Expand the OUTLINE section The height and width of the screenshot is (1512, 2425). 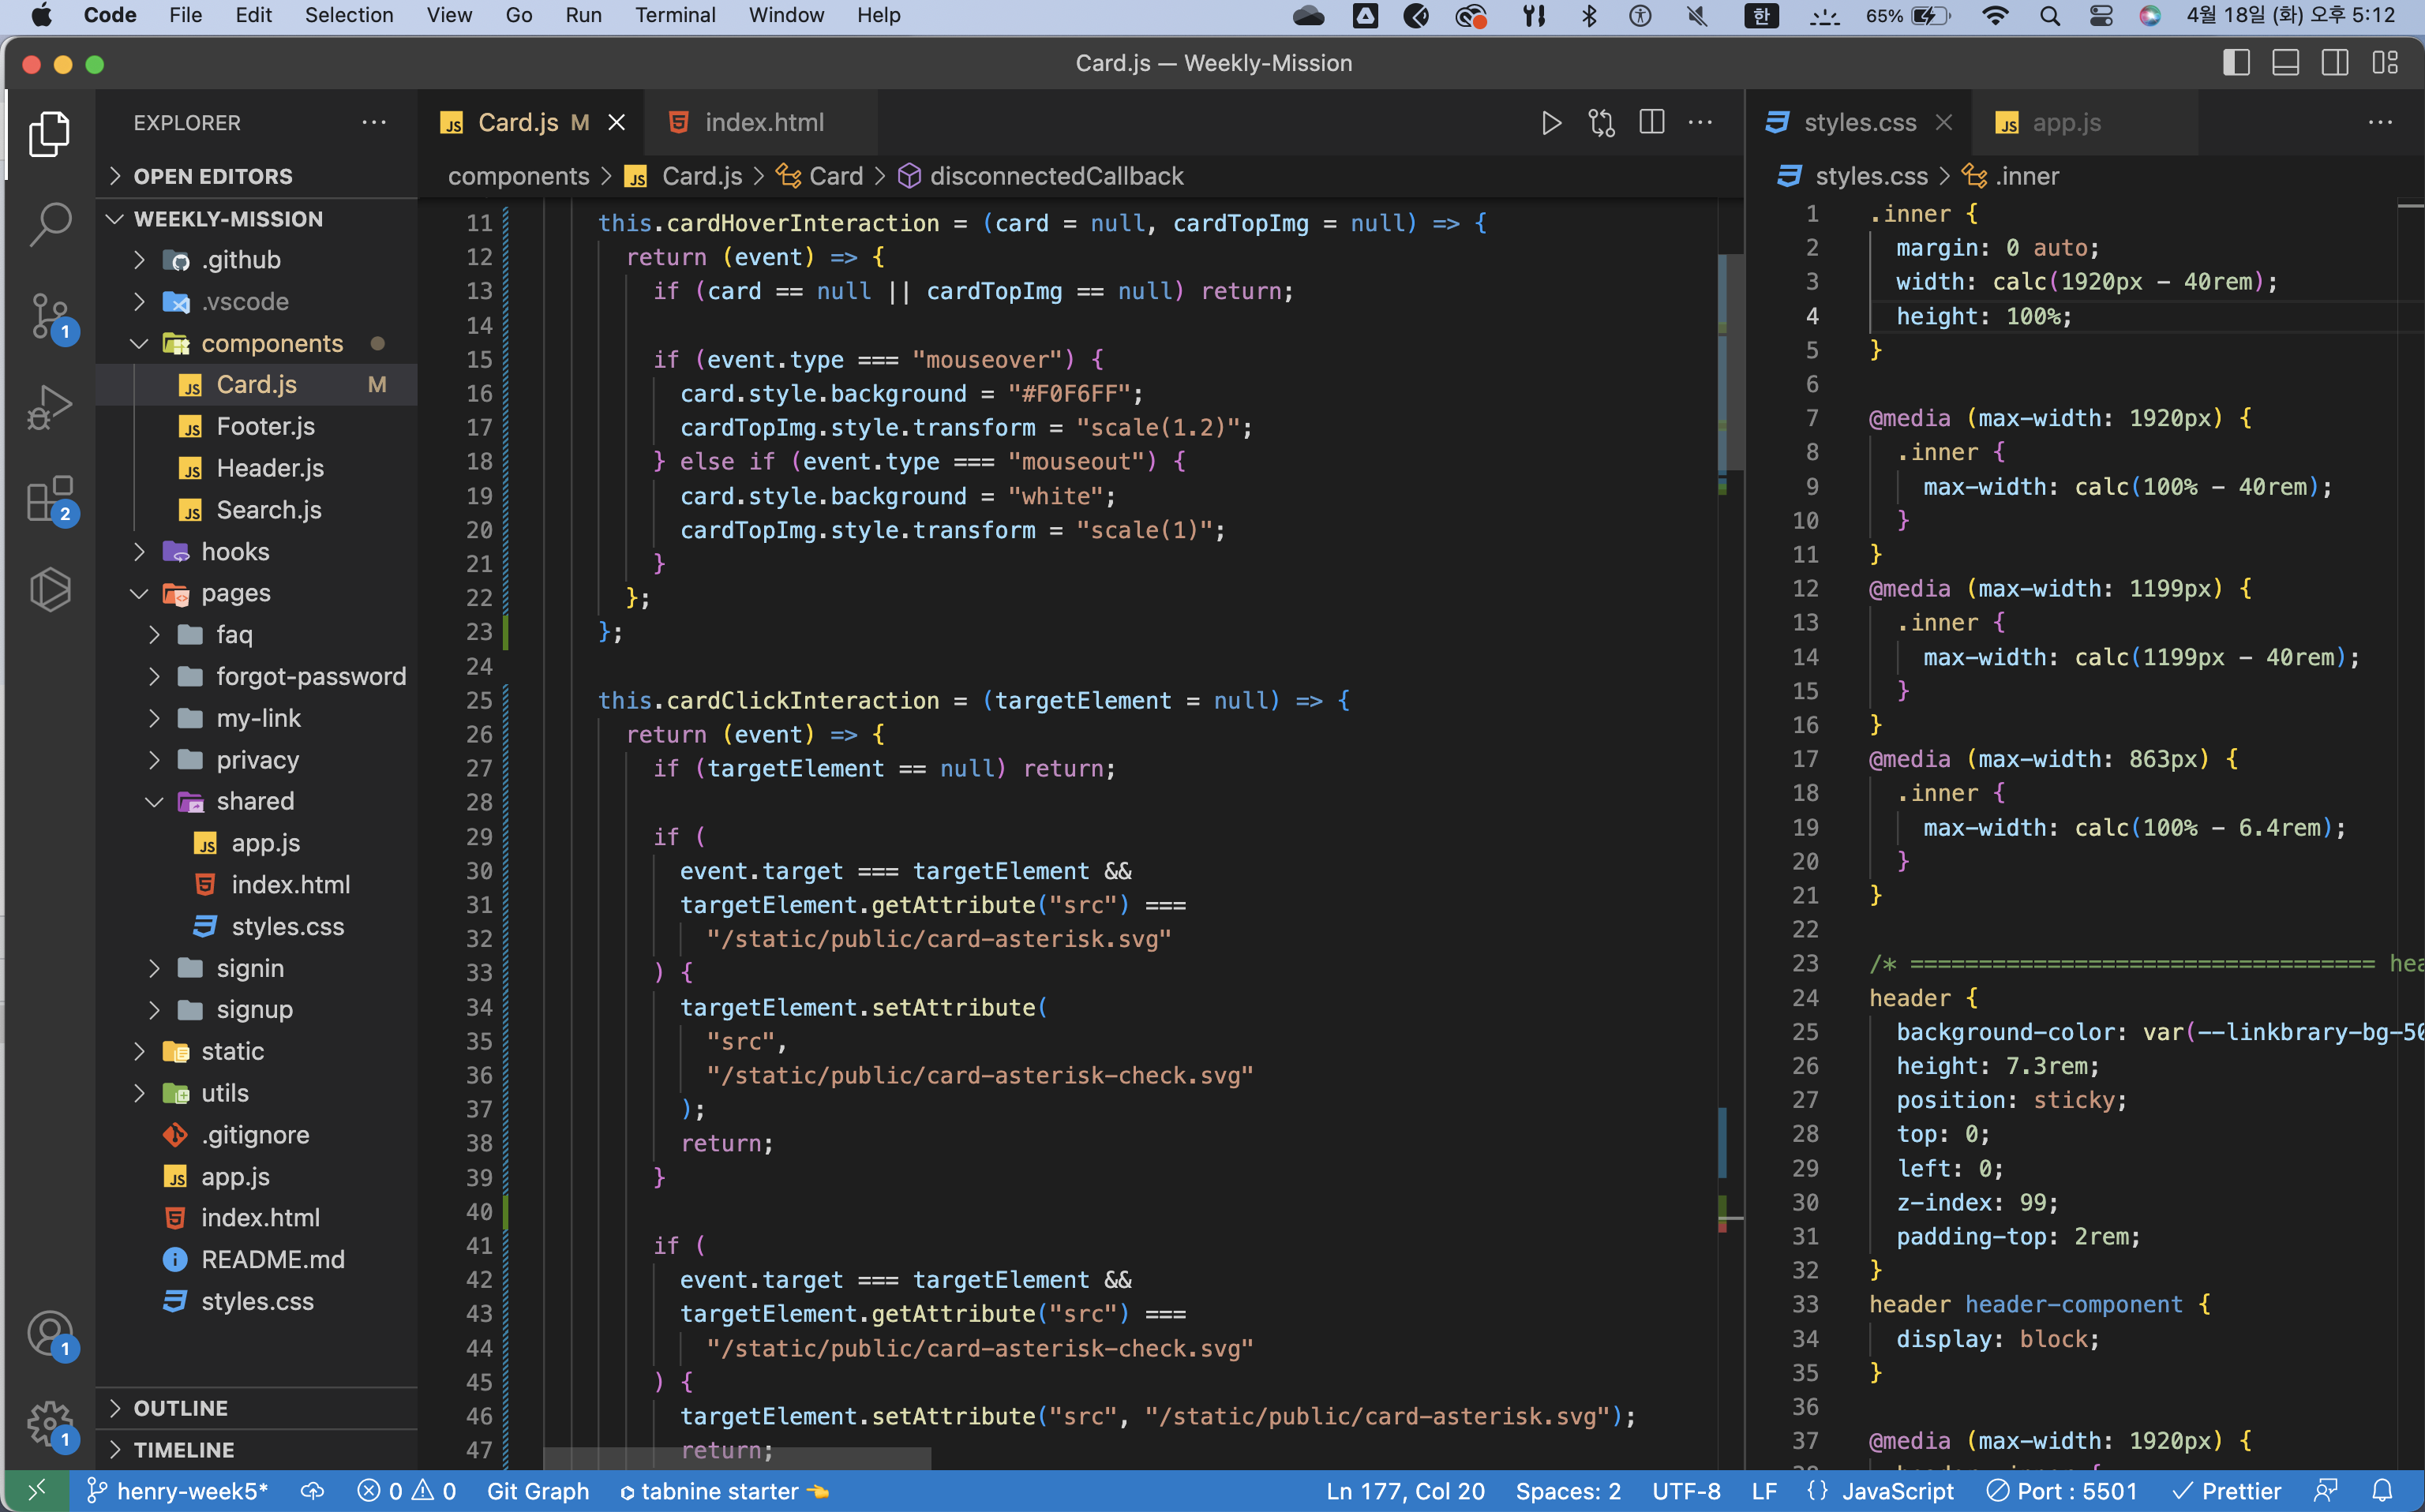pos(180,1408)
